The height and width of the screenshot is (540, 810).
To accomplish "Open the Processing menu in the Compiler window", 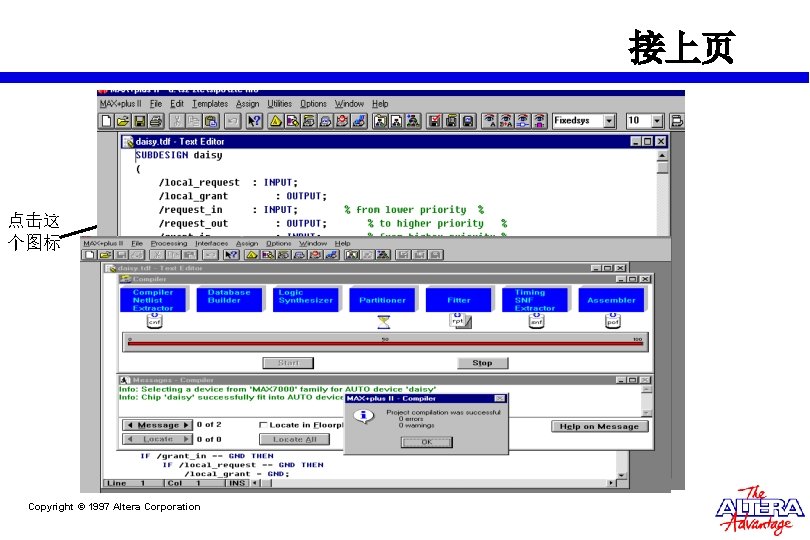I will pyautogui.click(x=169, y=243).
